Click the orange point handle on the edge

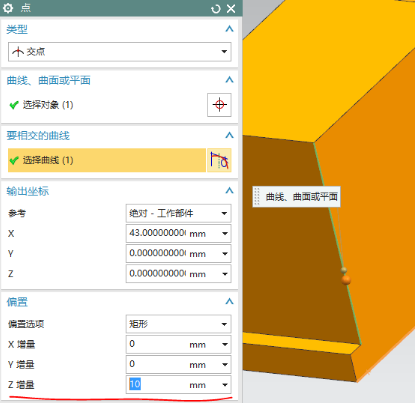click(x=346, y=280)
